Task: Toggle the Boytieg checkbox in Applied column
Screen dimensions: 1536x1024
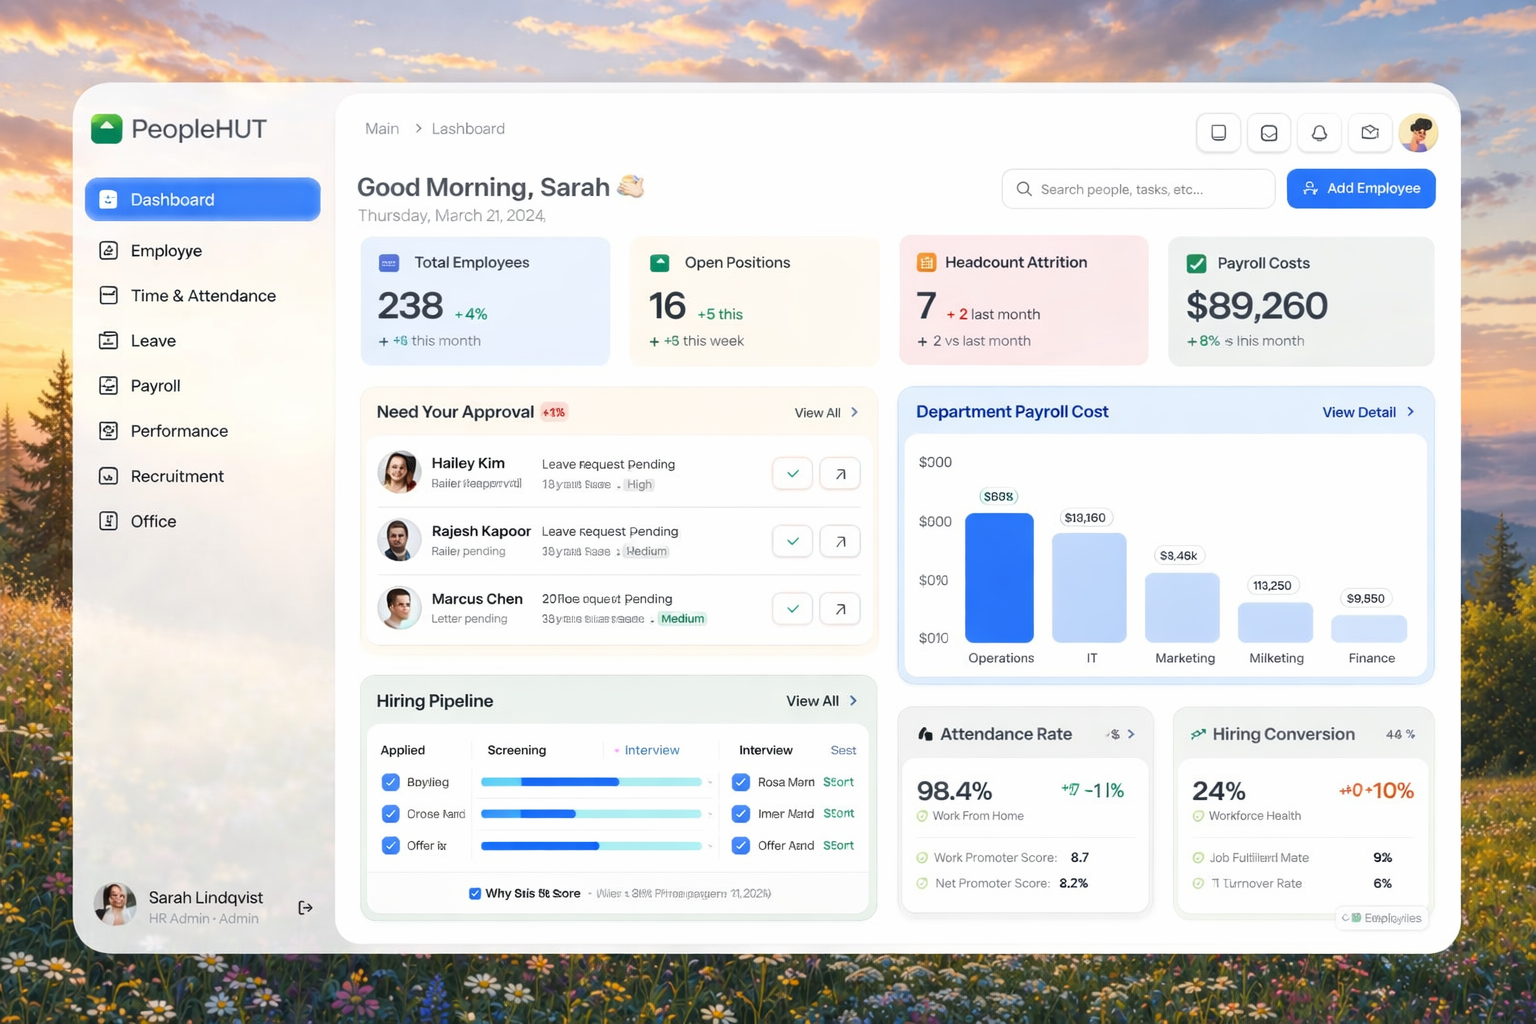Action: coord(391,782)
